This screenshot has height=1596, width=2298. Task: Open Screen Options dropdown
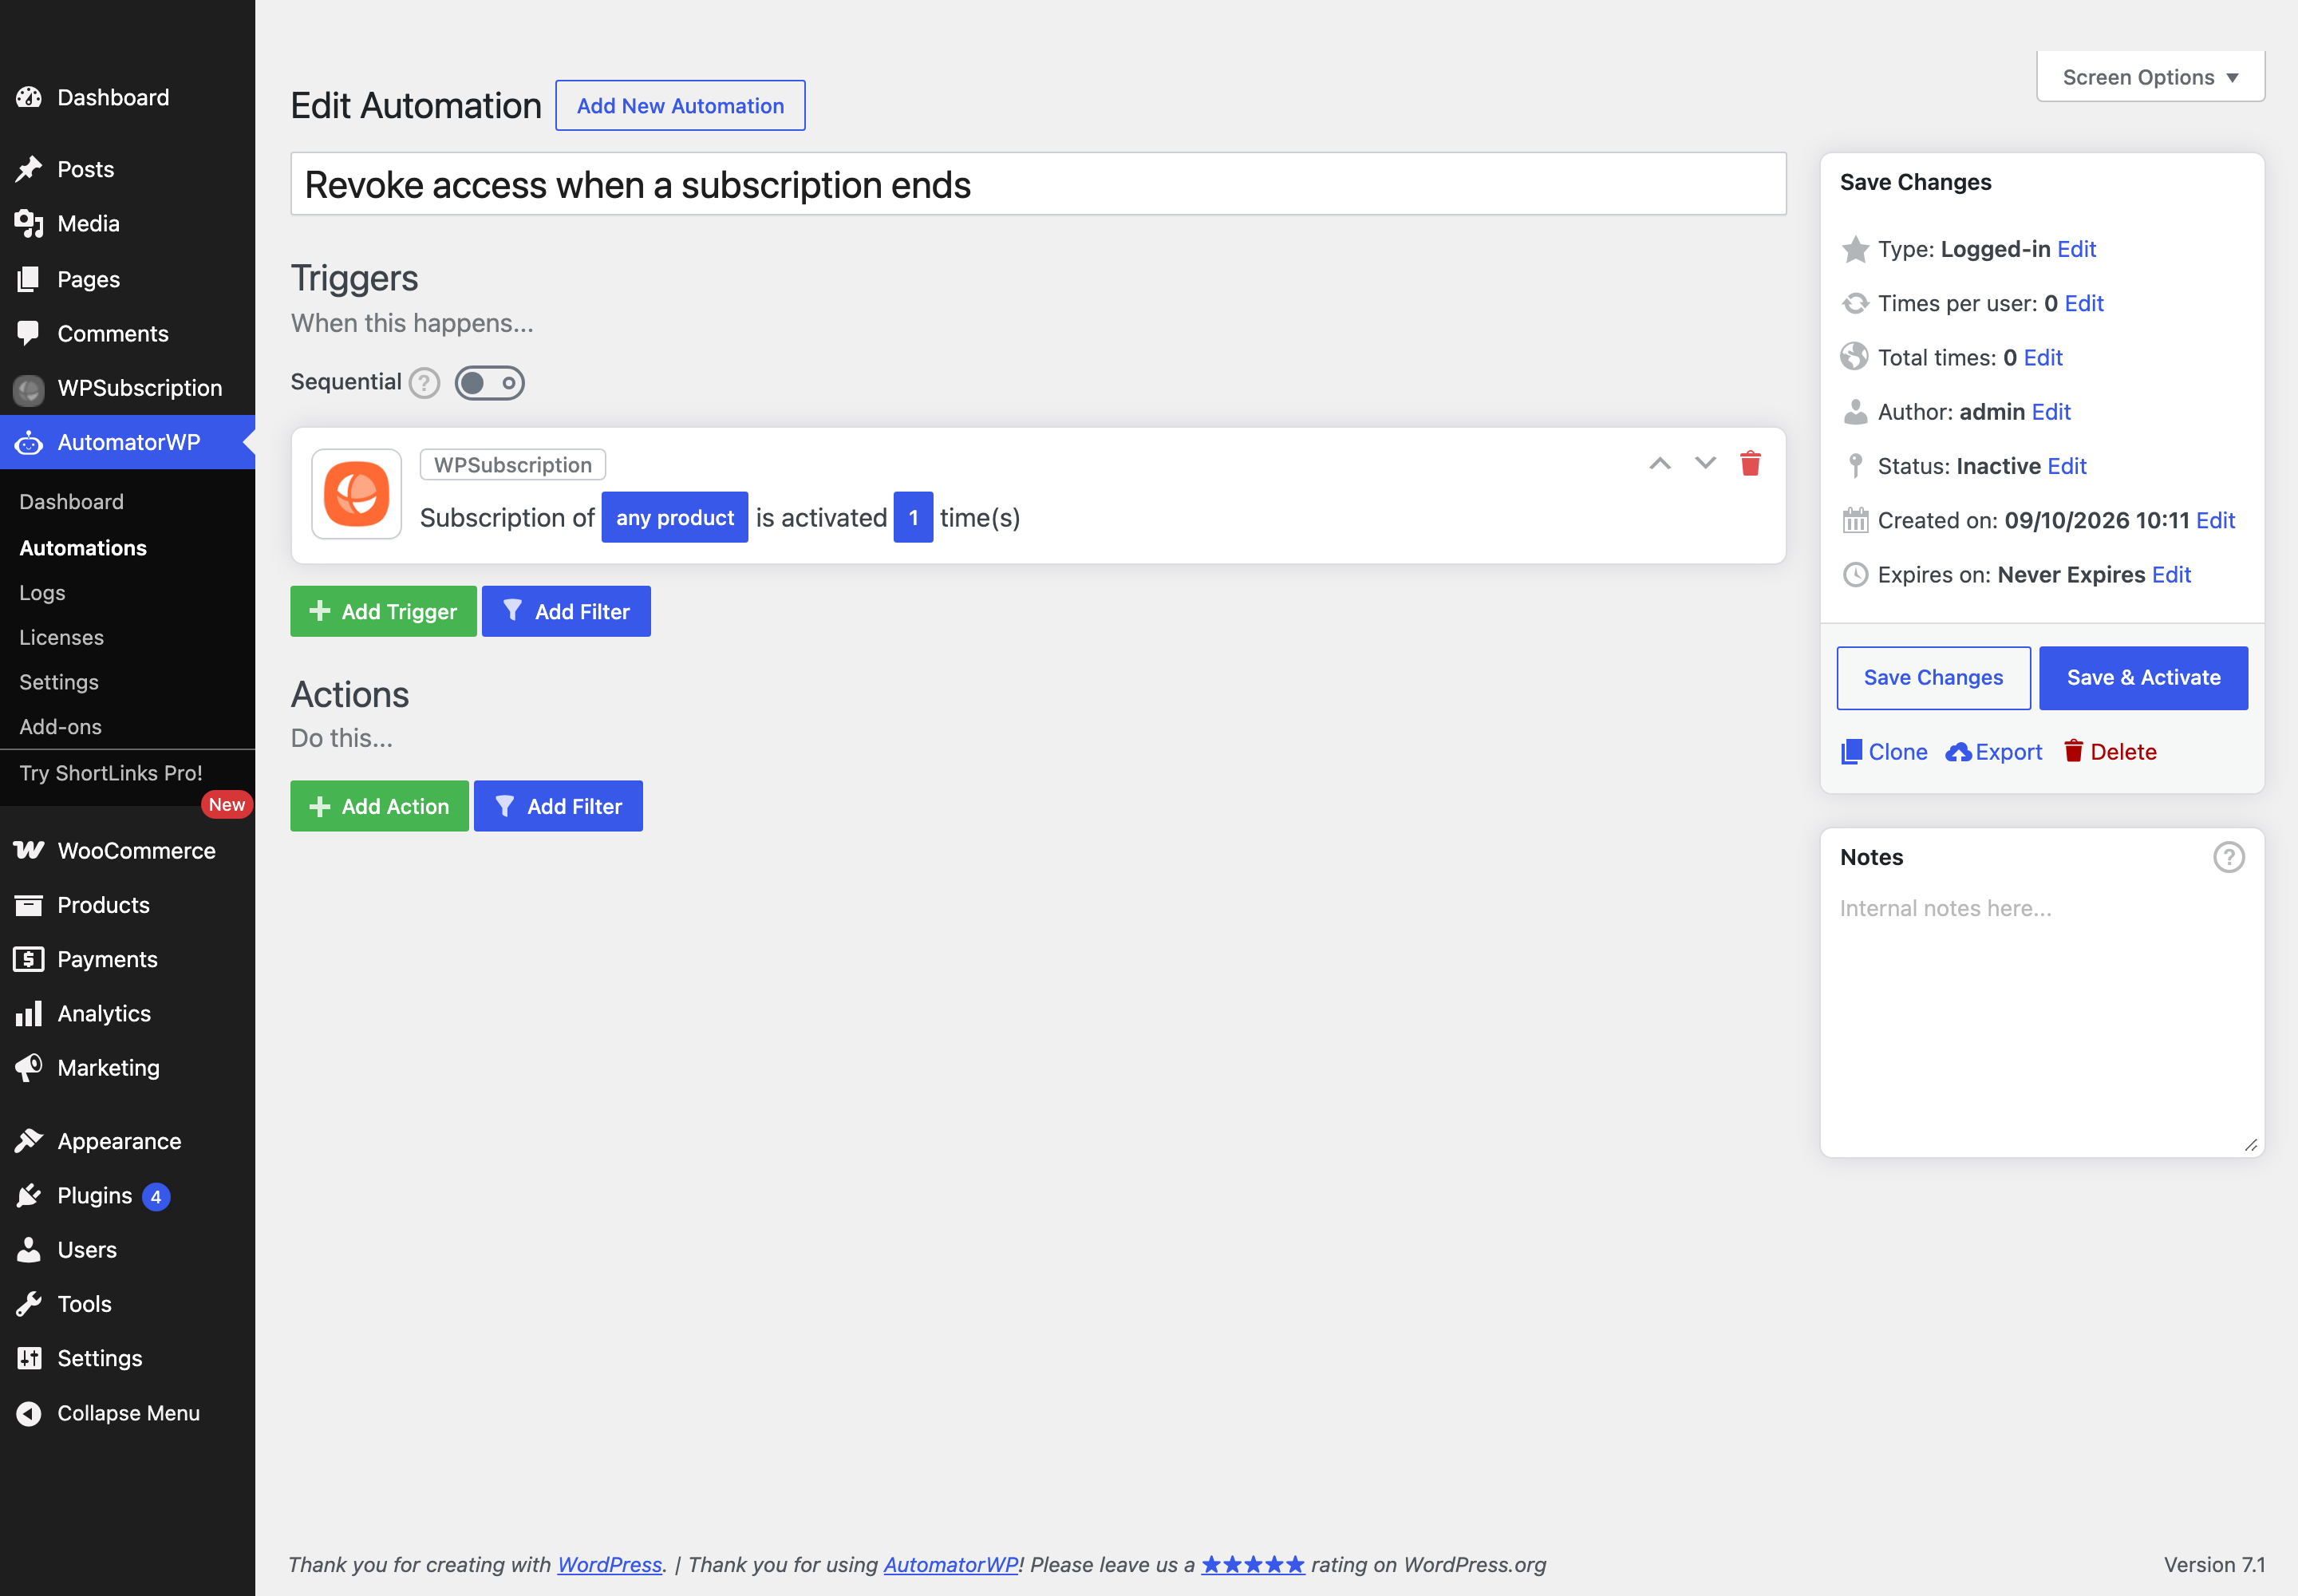tap(2150, 77)
